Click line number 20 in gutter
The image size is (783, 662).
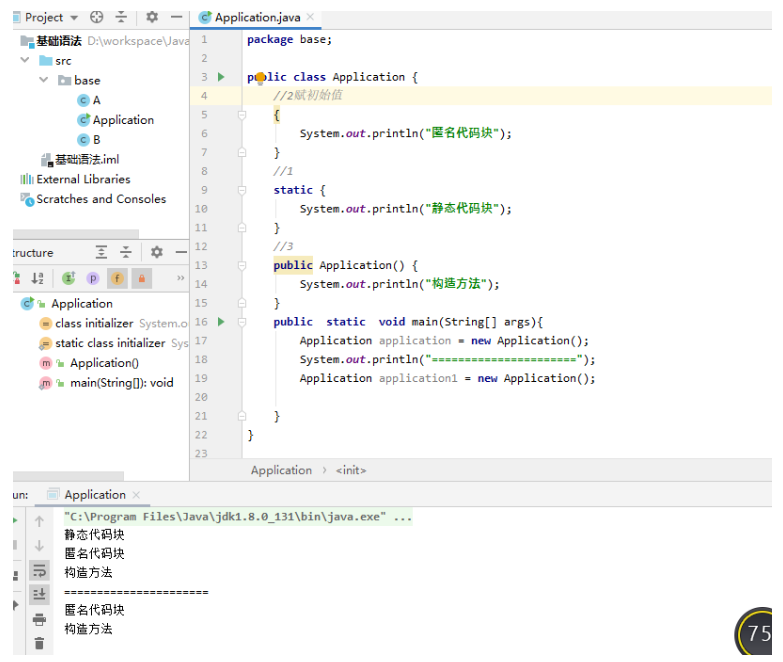pos(201,397)
